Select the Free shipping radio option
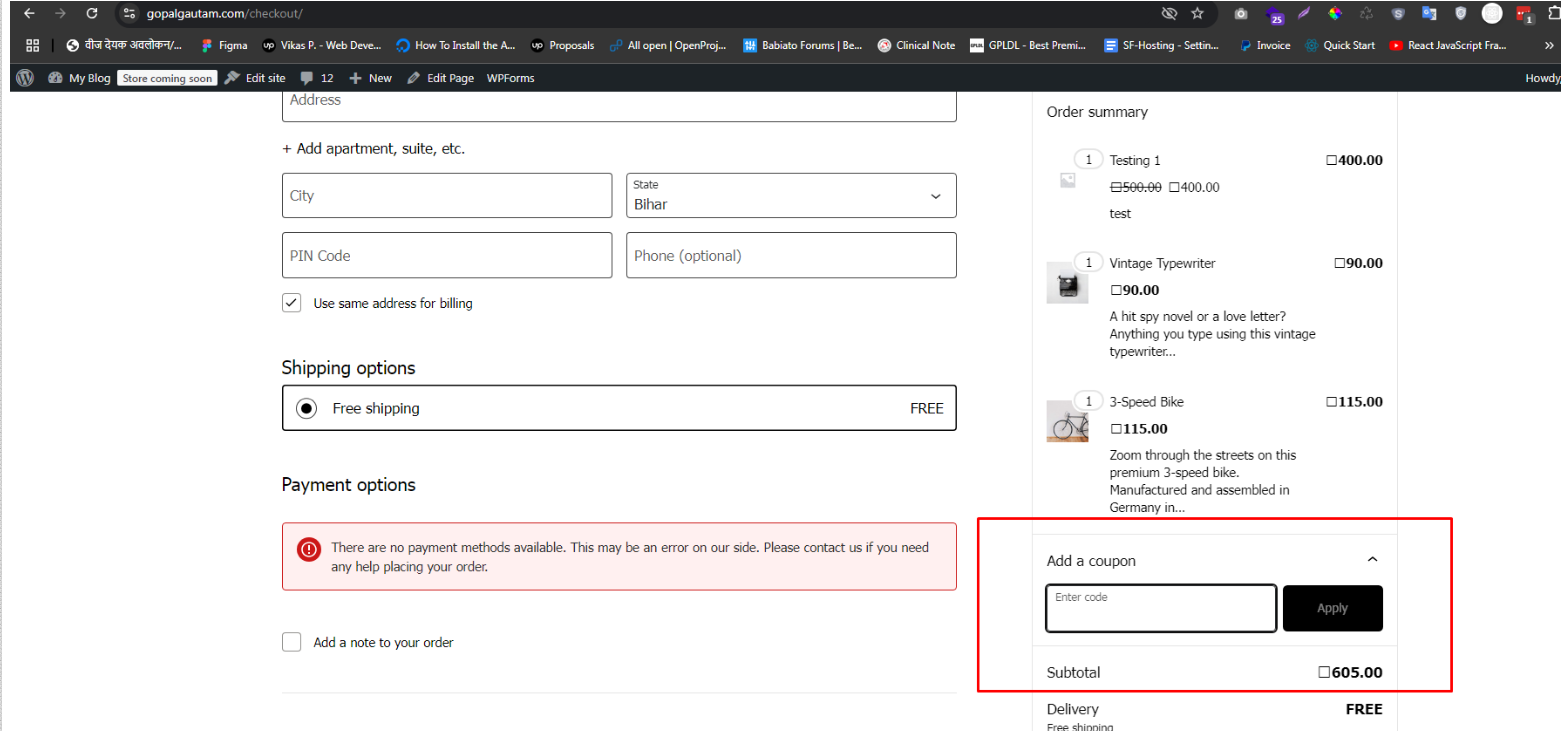 click(306, 408)
